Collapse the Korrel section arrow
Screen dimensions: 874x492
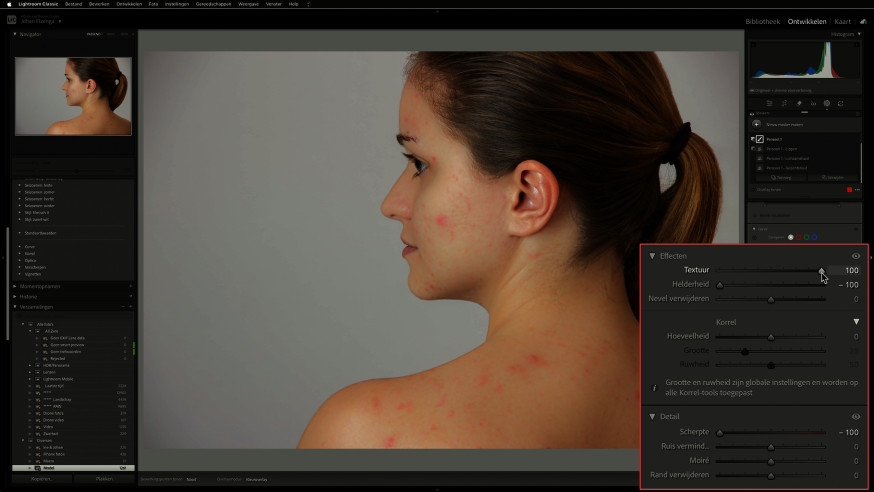click(856, 322)
